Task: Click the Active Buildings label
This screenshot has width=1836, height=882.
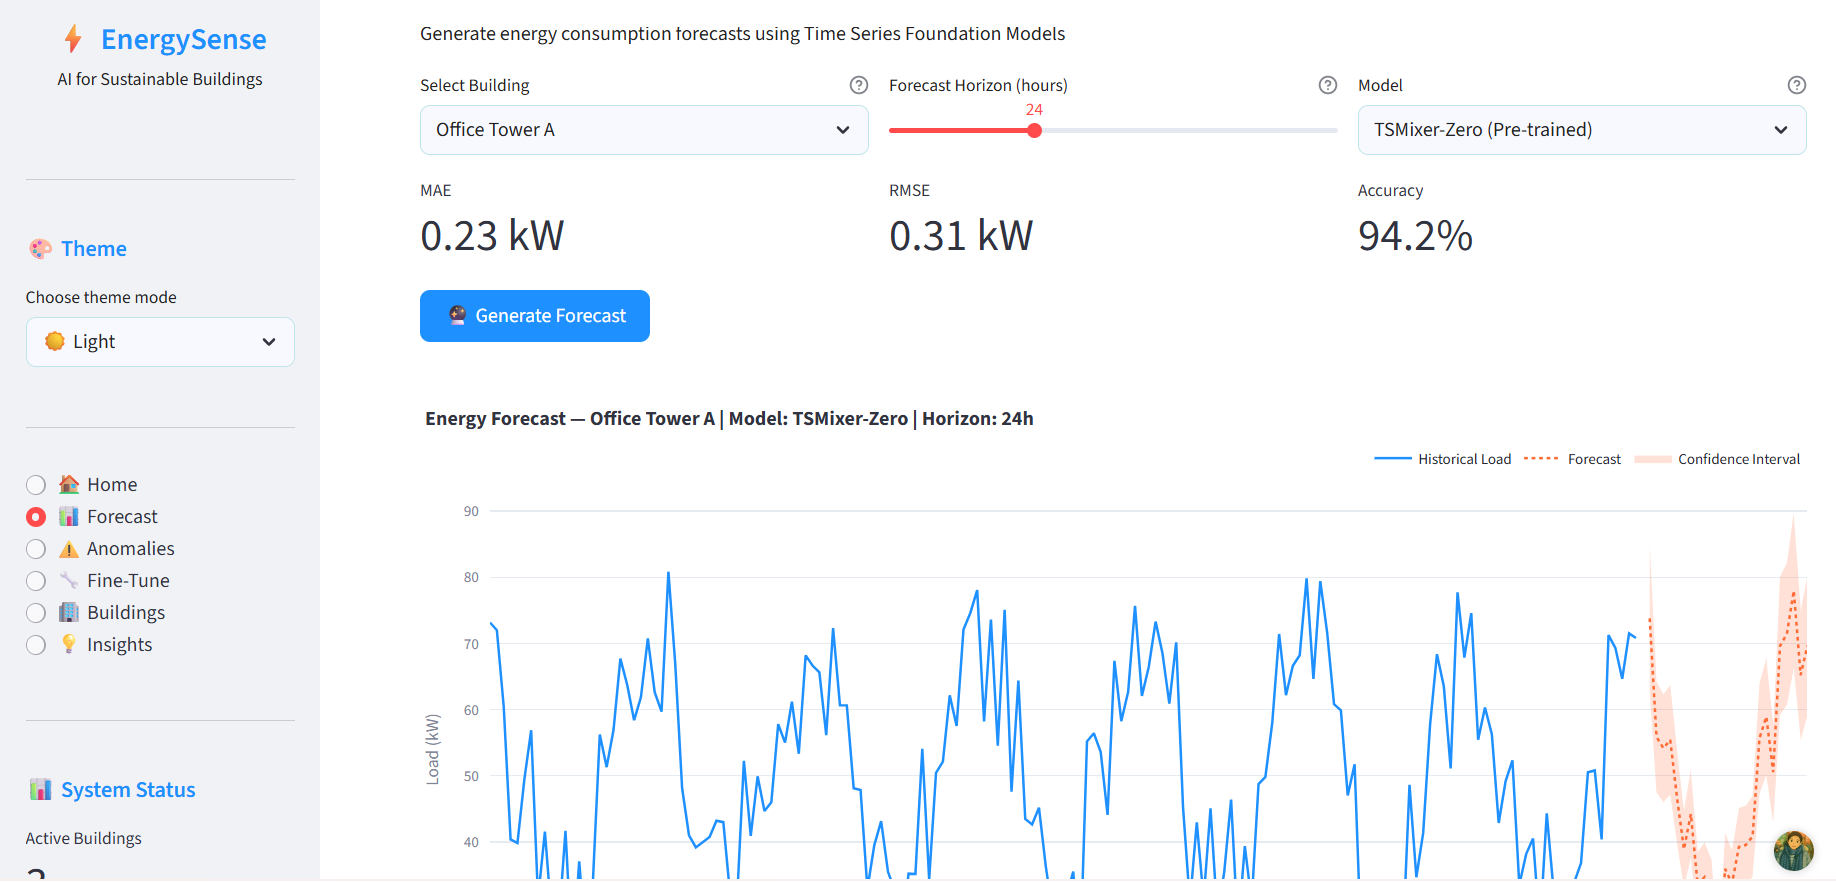Action: tap(84, 838)
